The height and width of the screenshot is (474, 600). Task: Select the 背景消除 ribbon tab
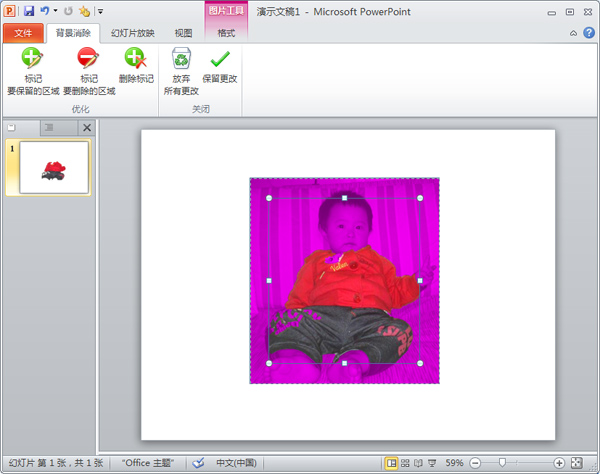[x=73, y=33]
